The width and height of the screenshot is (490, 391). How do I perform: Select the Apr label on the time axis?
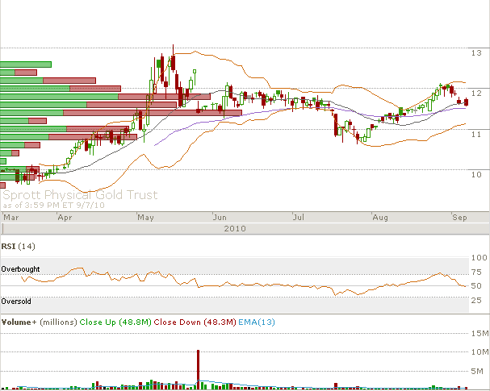point(65,217)
